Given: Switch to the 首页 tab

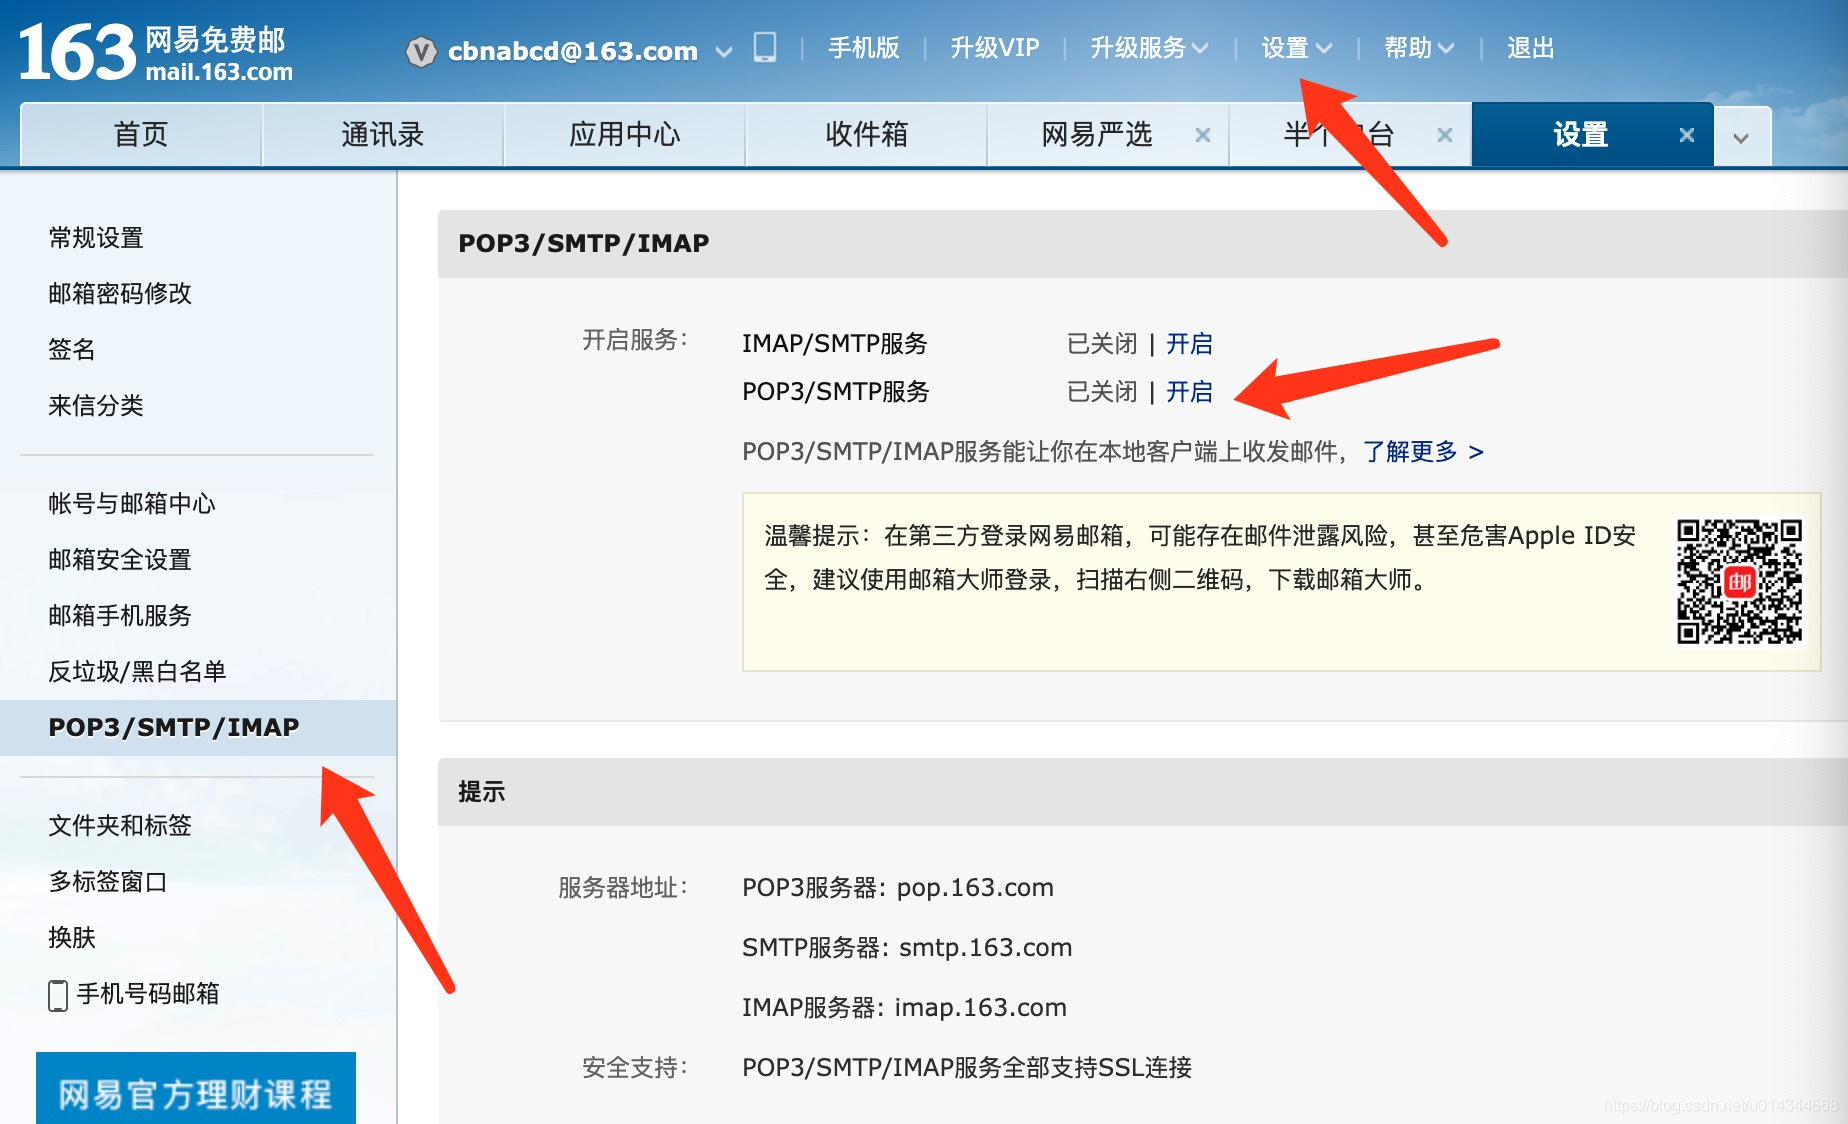Looking at the screenshot, I should tap(141, 134).
